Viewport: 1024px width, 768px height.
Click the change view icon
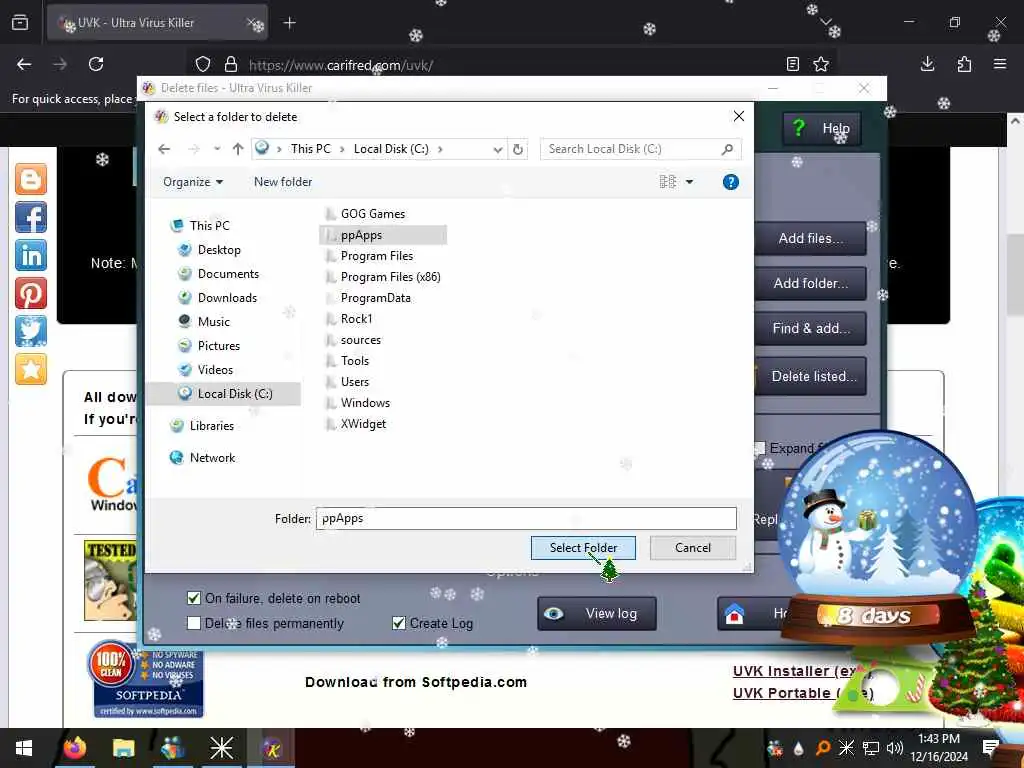coord(667,182)
